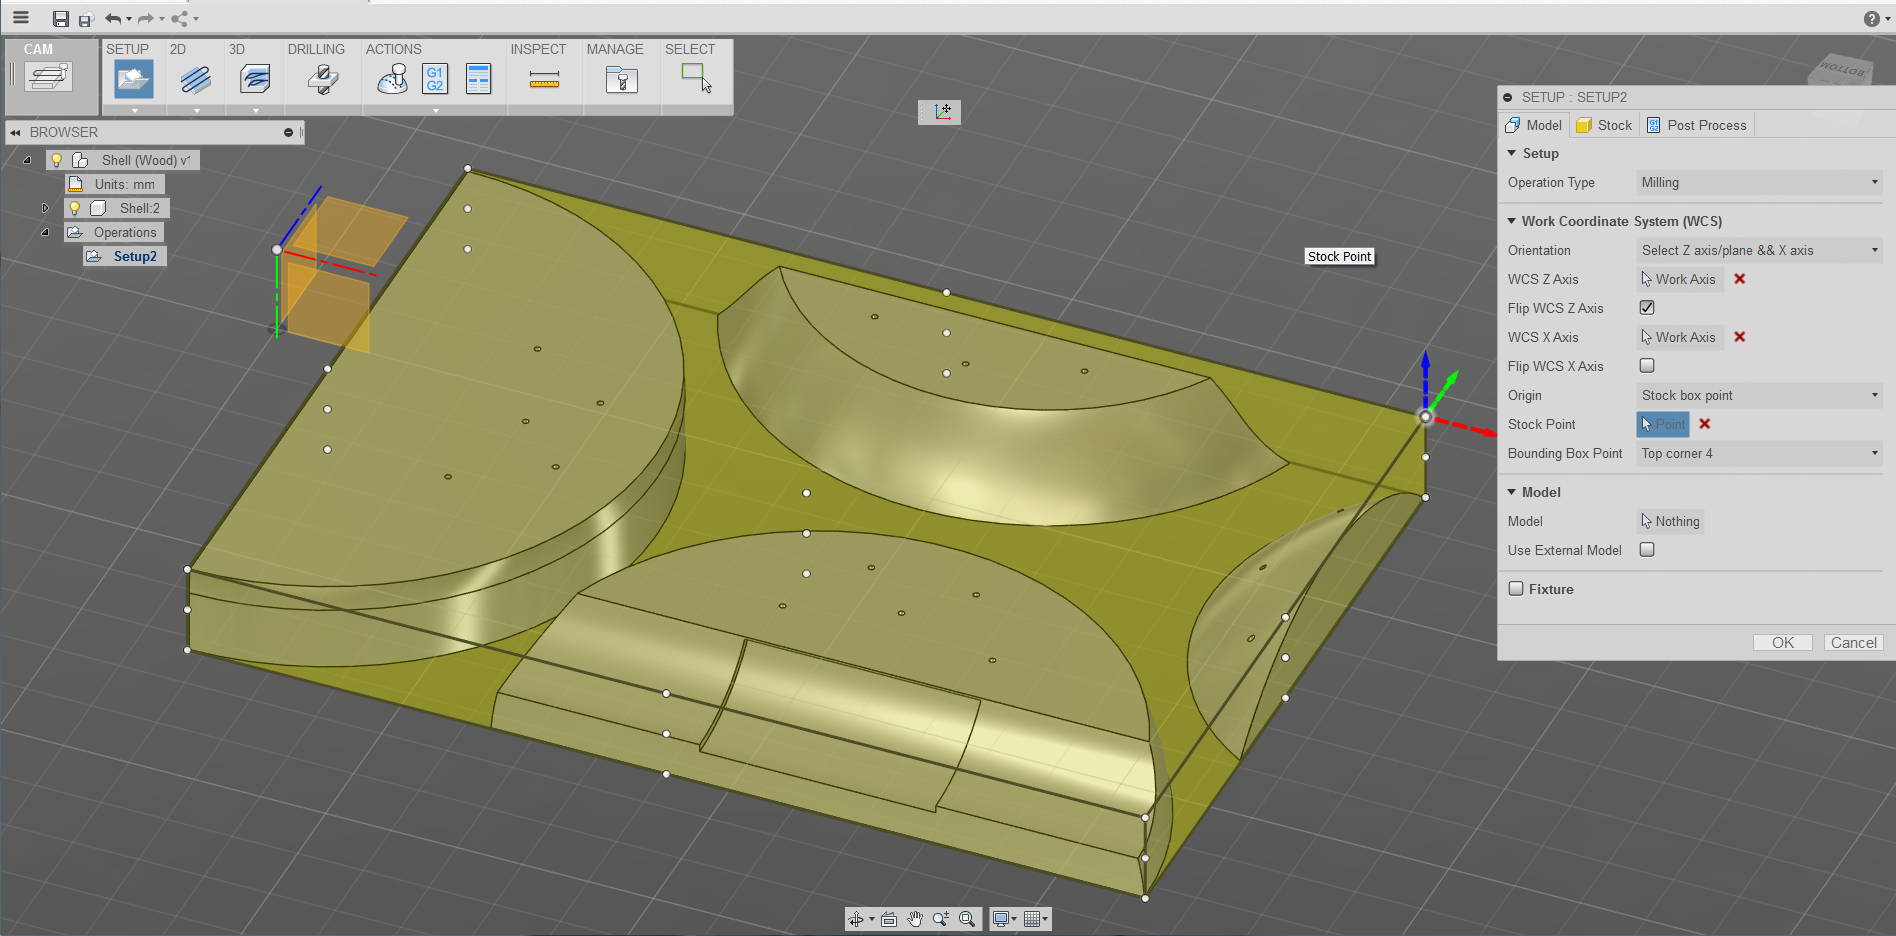Collapse the Setup section
This screenshot has height=936, width=1896.
1512,153
